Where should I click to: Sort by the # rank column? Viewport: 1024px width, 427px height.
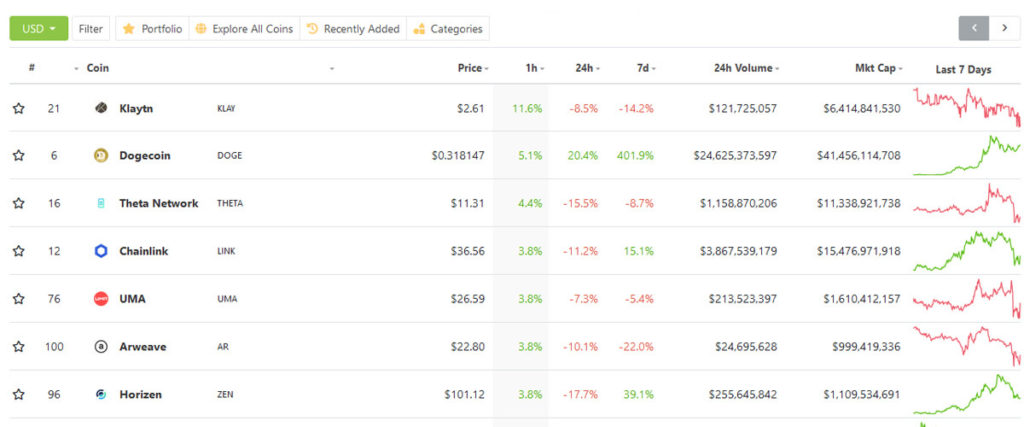point(31,67)
